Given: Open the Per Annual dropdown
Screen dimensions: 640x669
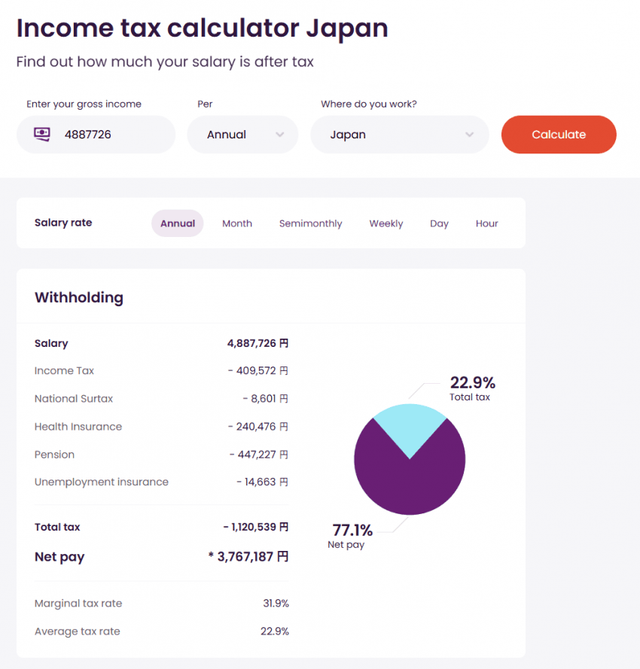Looking at the screenshot, I should (243, 134).
